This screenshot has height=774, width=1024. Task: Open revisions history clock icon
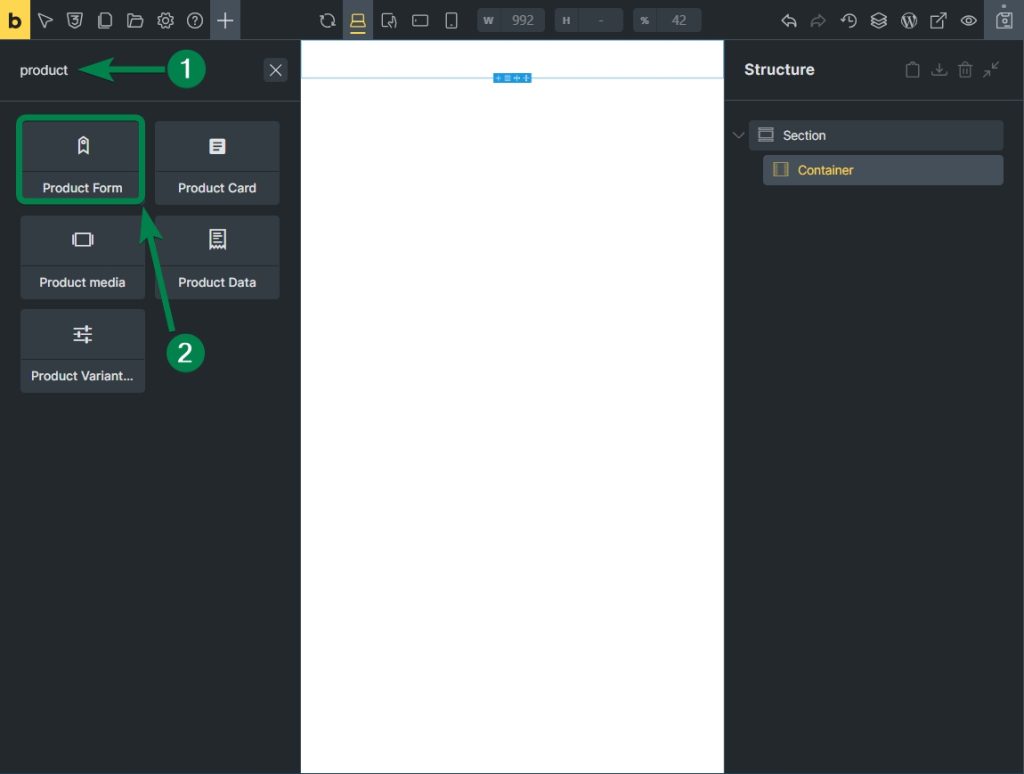(849, 20)
